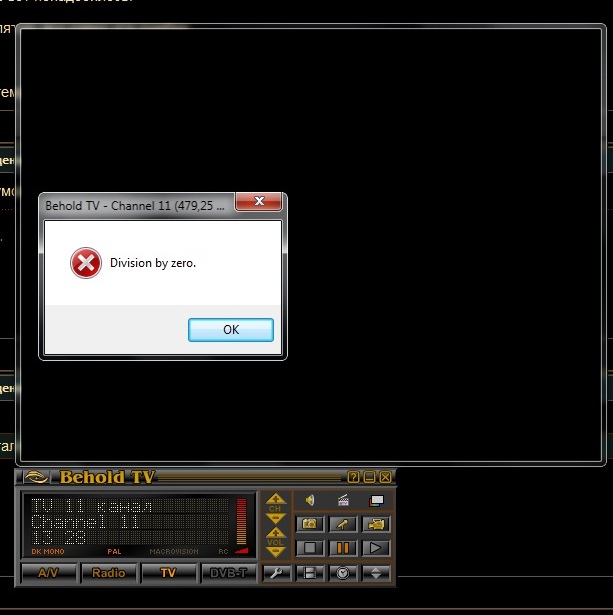Increase volume with the VOL up arrow

click(277, 534)
